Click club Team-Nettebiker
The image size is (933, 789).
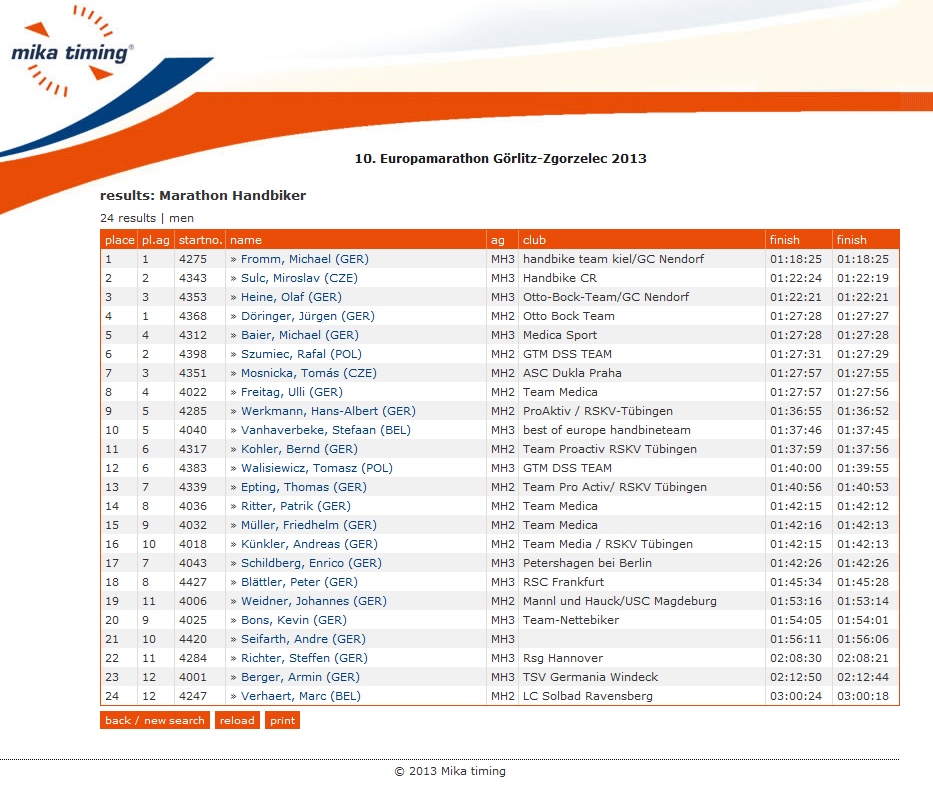(x=571, y=621)
